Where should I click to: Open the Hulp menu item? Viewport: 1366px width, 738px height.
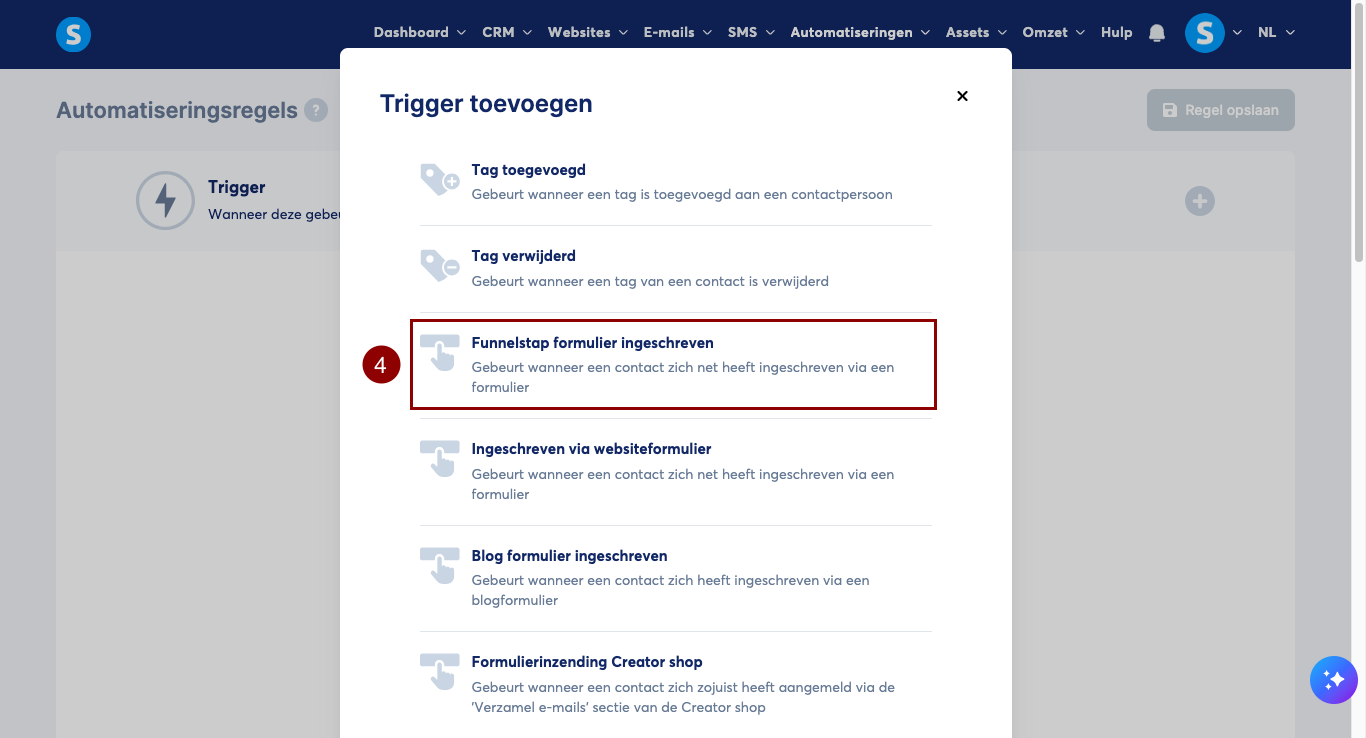click(1116, 32)
